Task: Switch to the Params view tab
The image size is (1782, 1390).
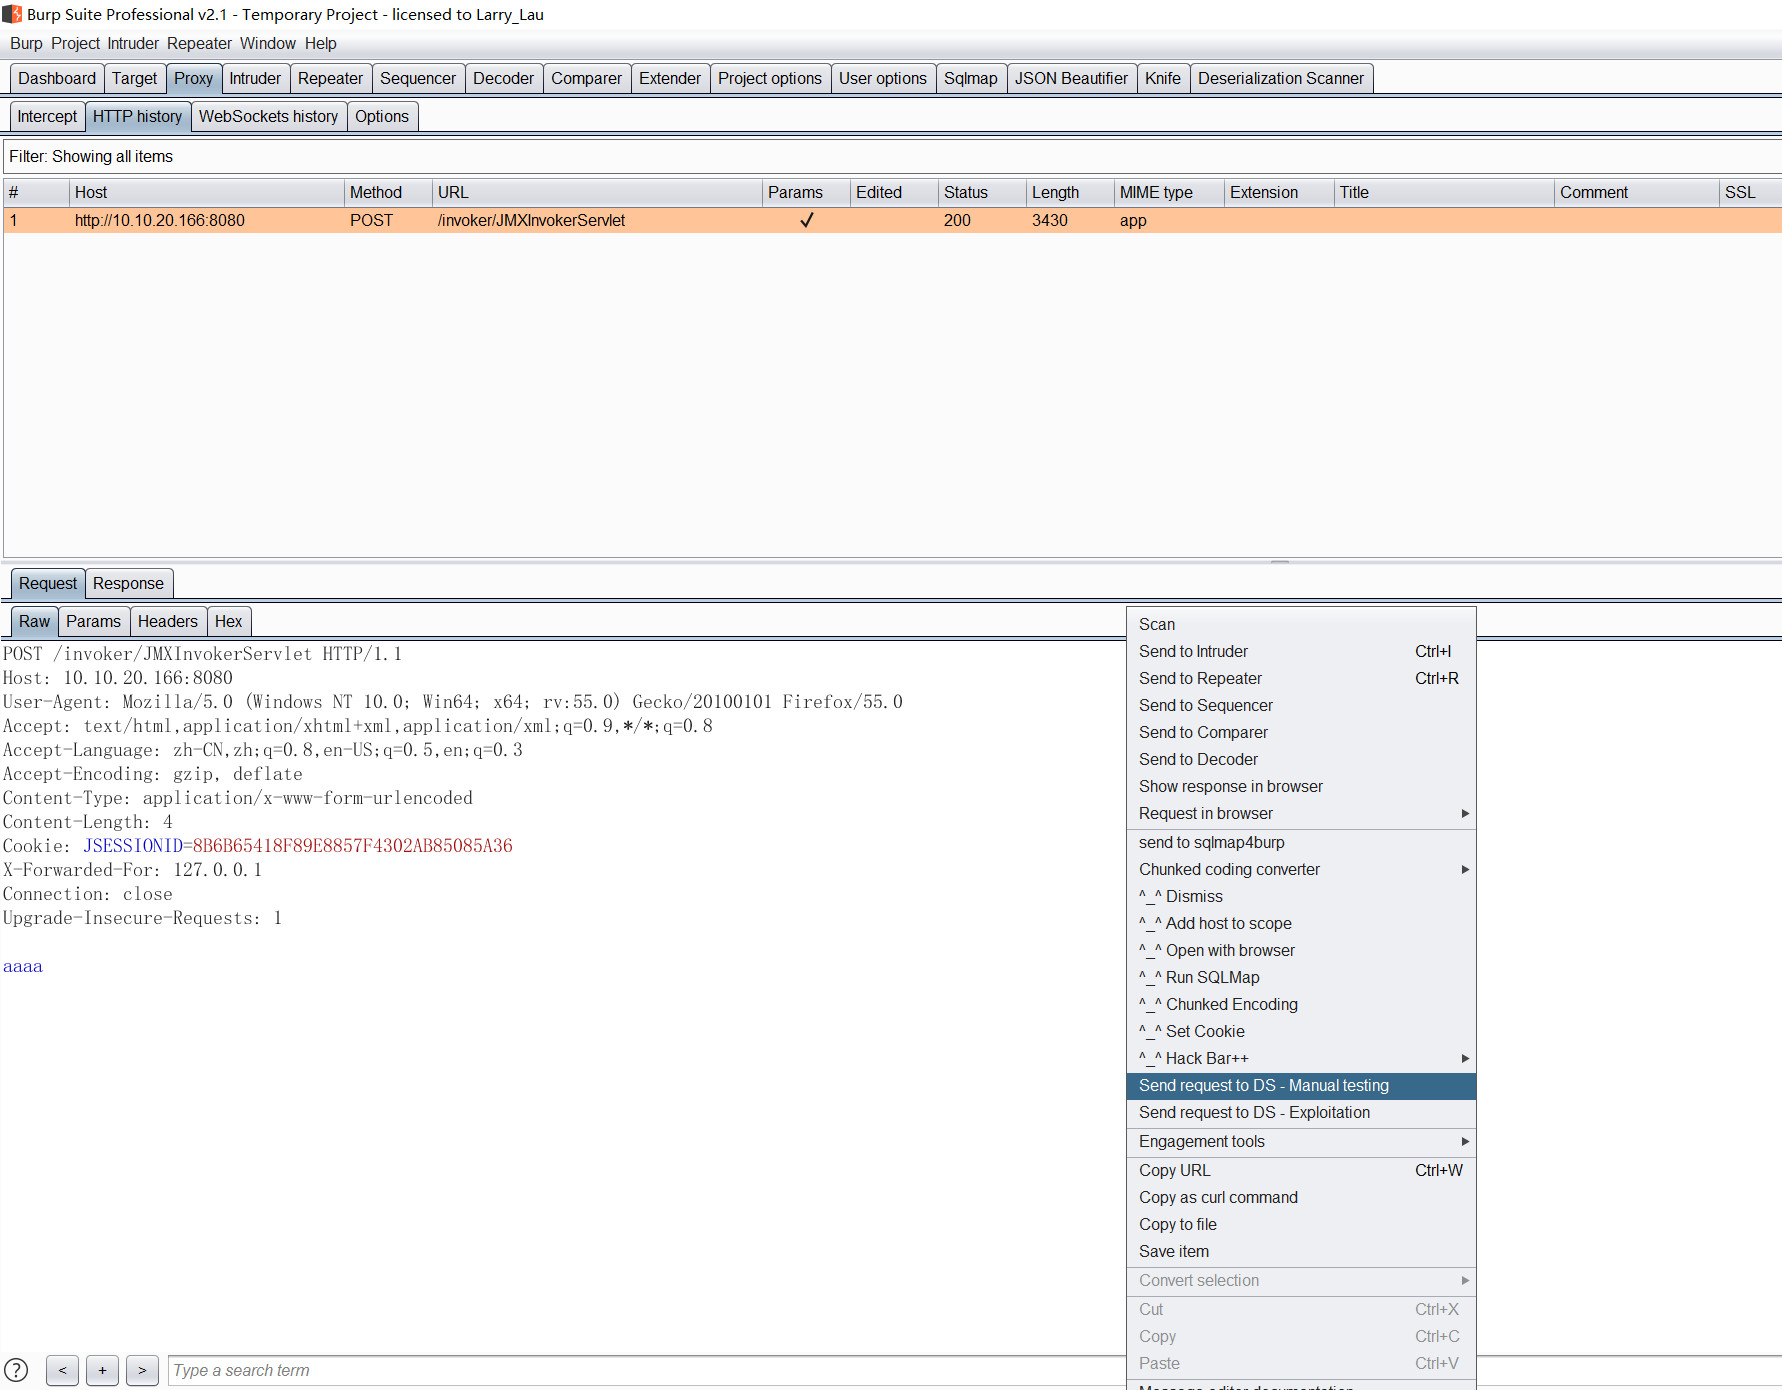Action: pyautogui.click(x=93, y=621)
